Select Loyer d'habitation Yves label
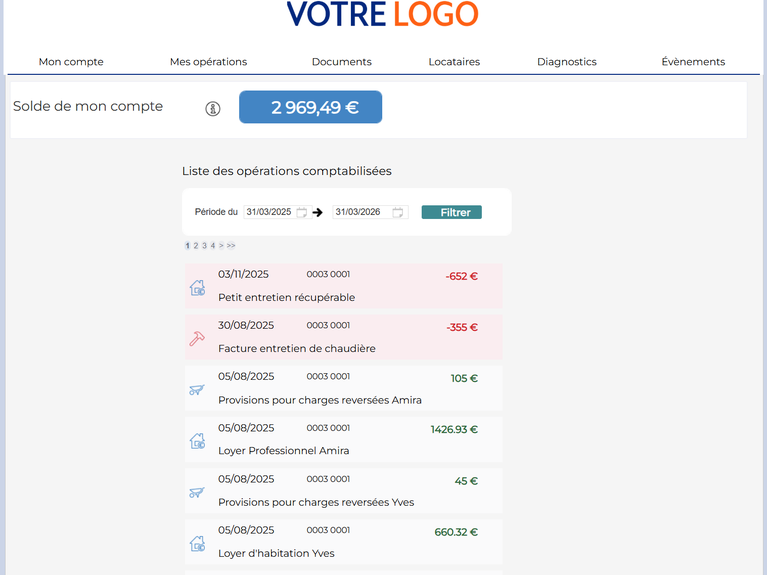The width and height of the screenshot is (767, 575). point(276,553)
